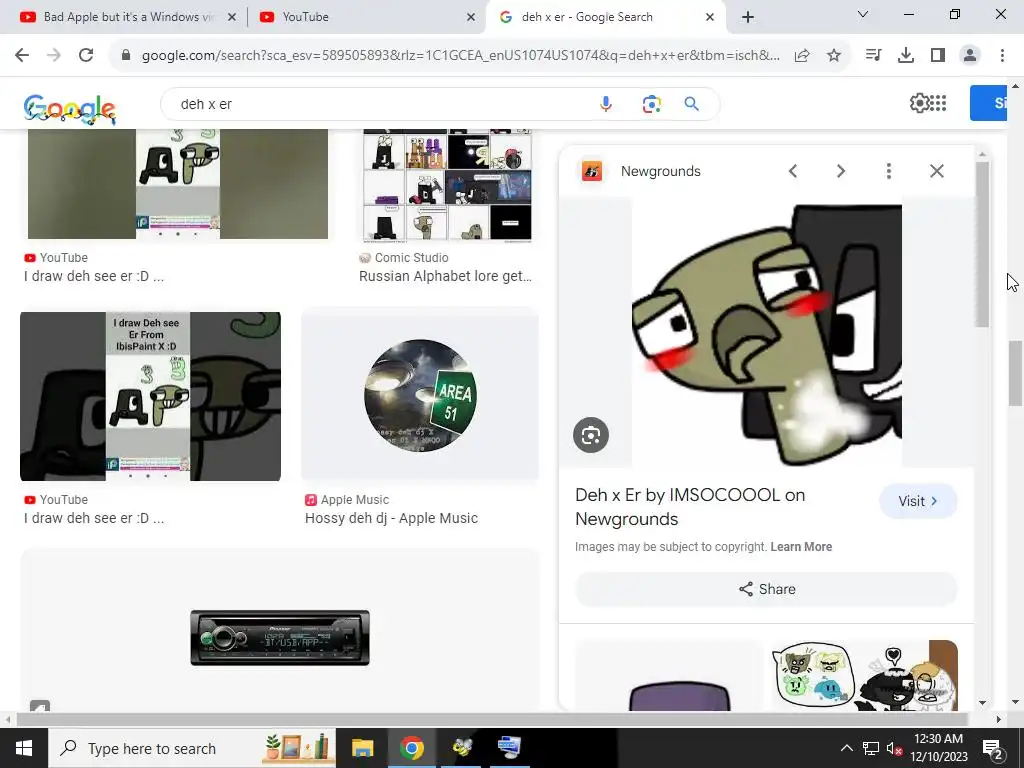
Task: Open Chrome three-dot menu
Action: [1002, 56]
